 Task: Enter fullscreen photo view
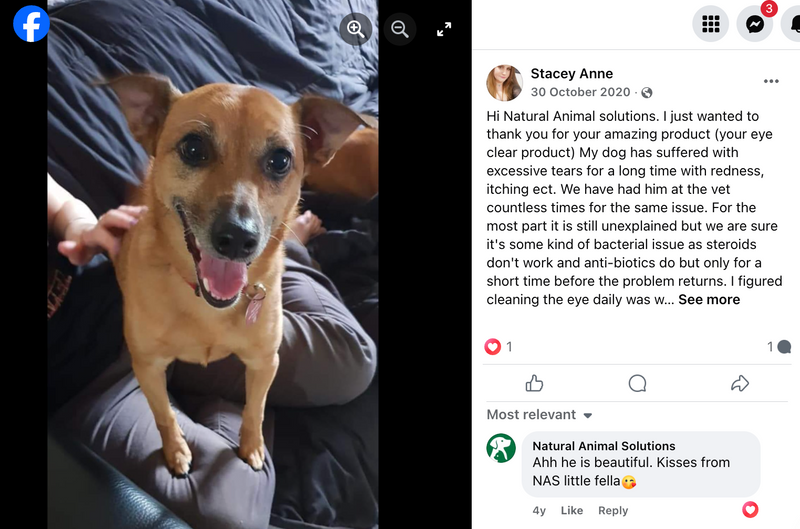click(444, 29)
